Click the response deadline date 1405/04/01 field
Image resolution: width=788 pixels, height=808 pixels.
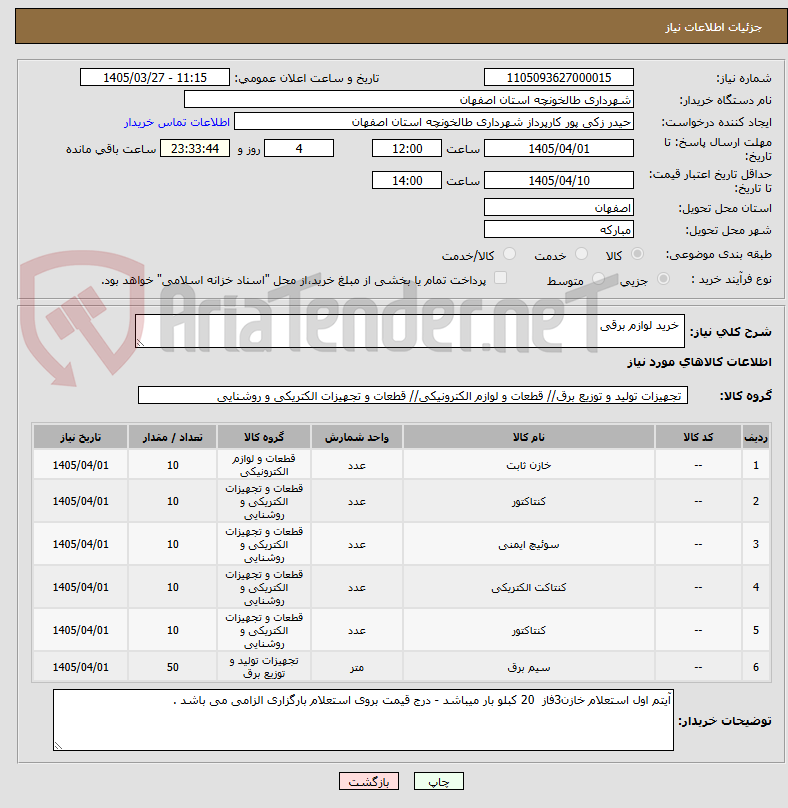559,148
